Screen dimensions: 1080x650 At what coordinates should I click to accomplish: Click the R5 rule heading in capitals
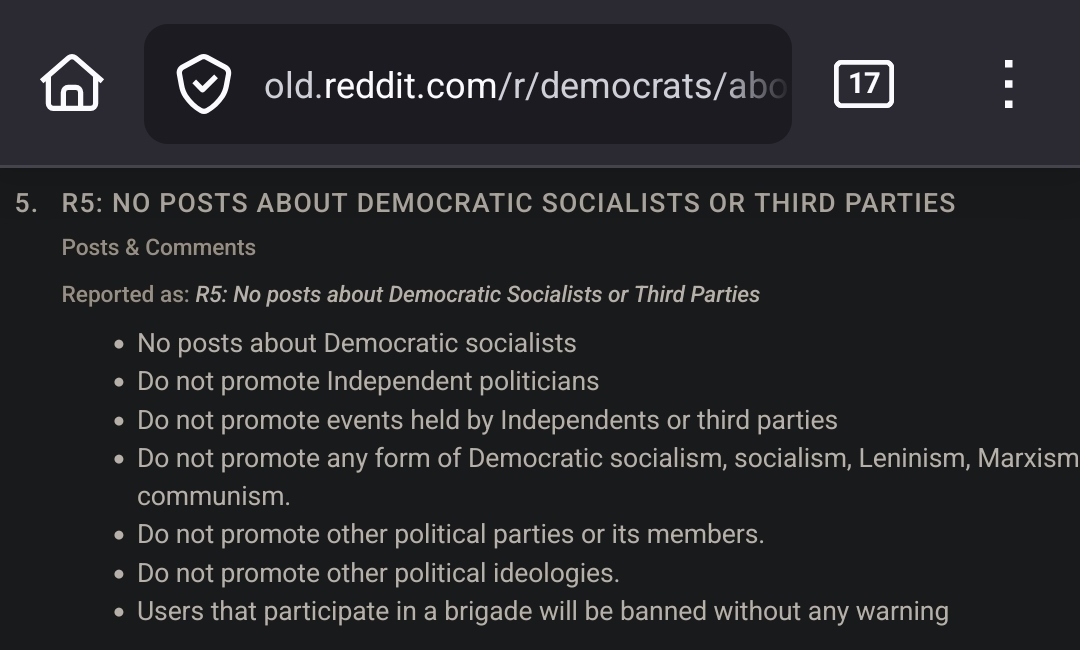[508, 203]
